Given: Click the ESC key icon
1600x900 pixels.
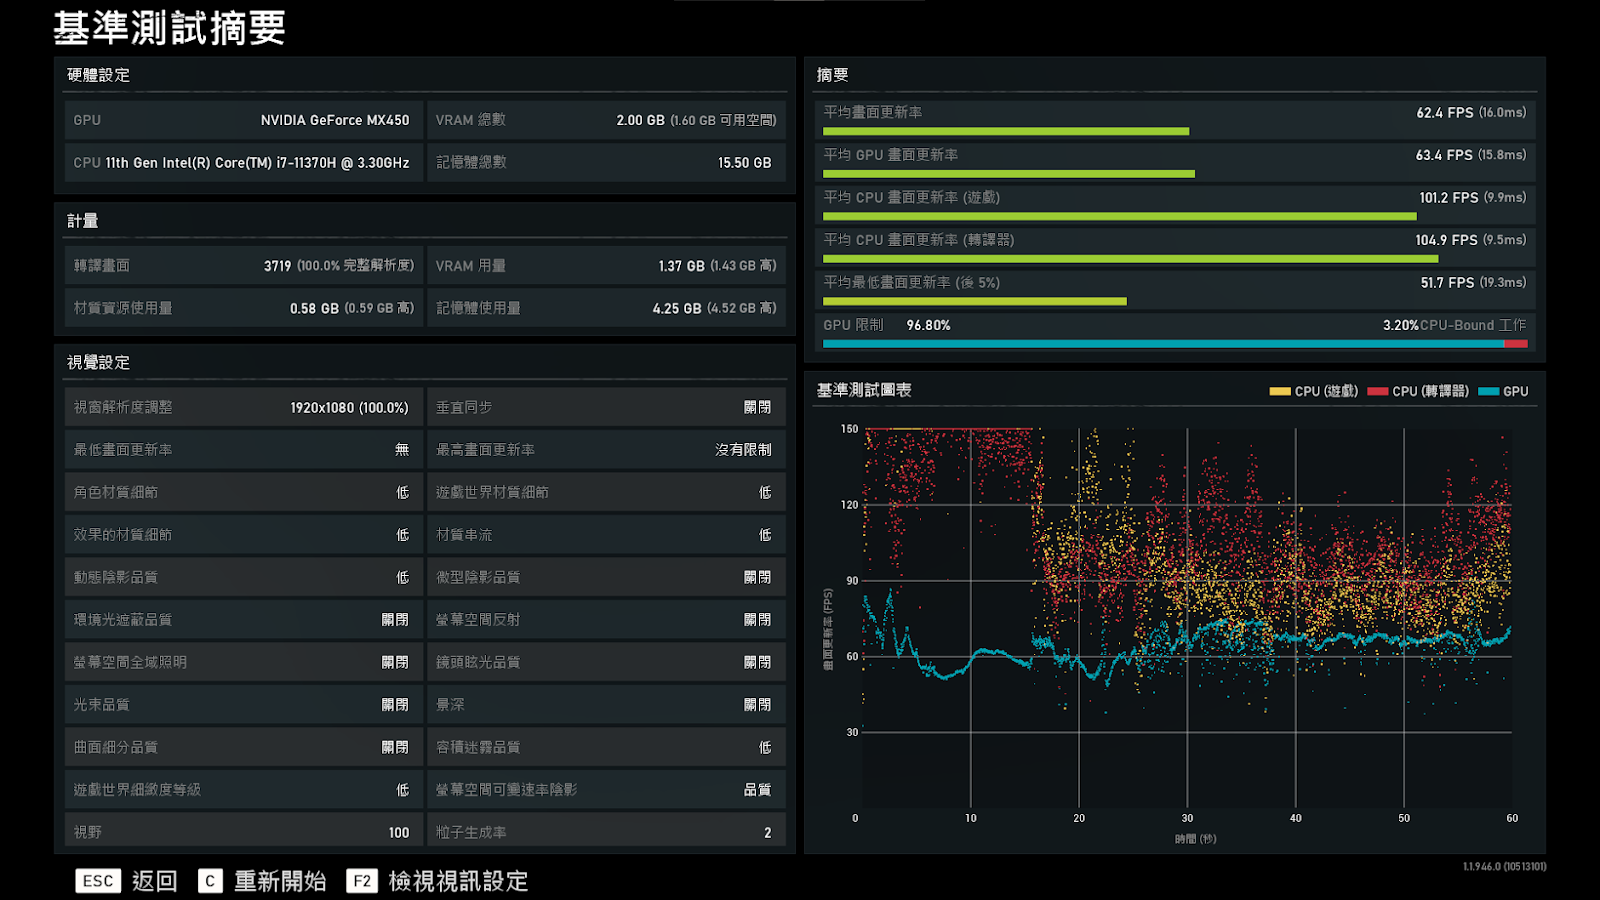Looking at the screenshot, I should click(x=98, y=881).
